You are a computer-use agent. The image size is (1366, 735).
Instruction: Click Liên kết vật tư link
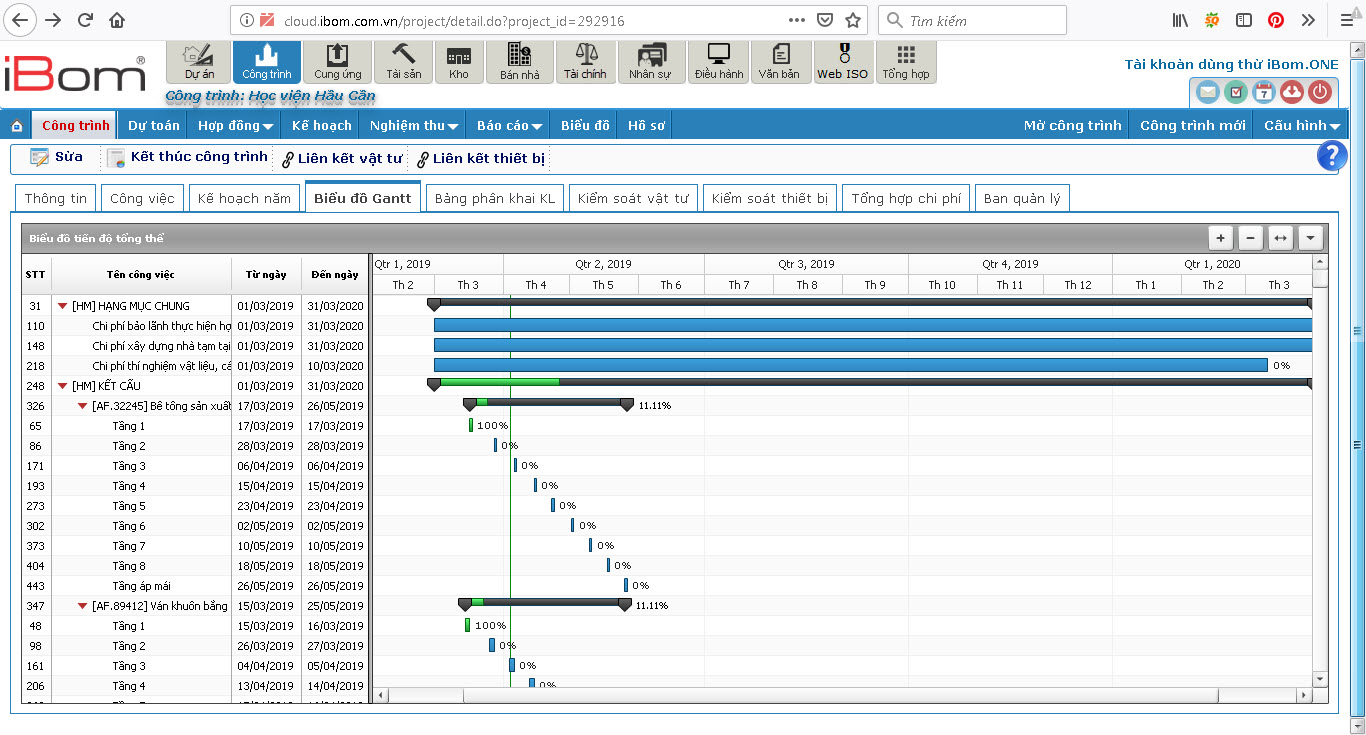tap(342, 158)
